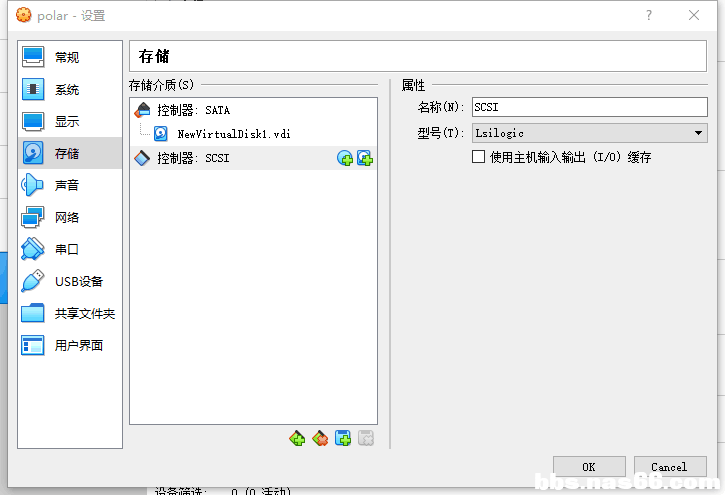Screen dimensions: 725x495
Task: Click add storage attachment icon below list
Action: (x=343, y=438)
